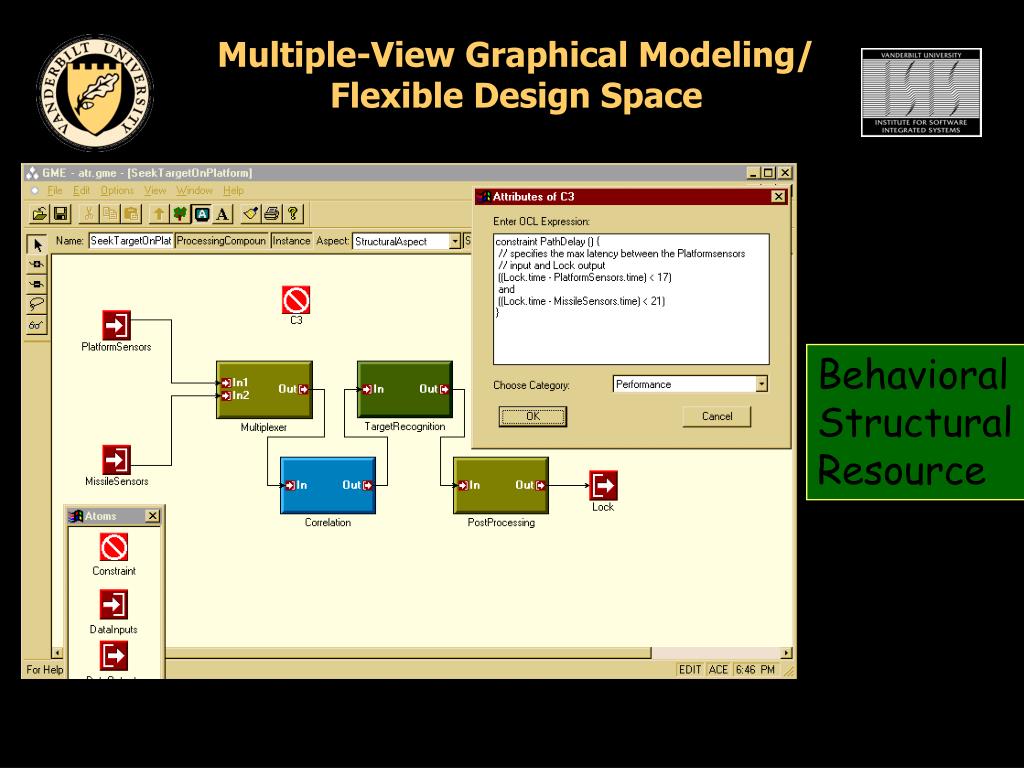Expand the Aspect StructuralAspect dropdown
The width and height of the screenshot is (1024, 768).
click(455, 241)
